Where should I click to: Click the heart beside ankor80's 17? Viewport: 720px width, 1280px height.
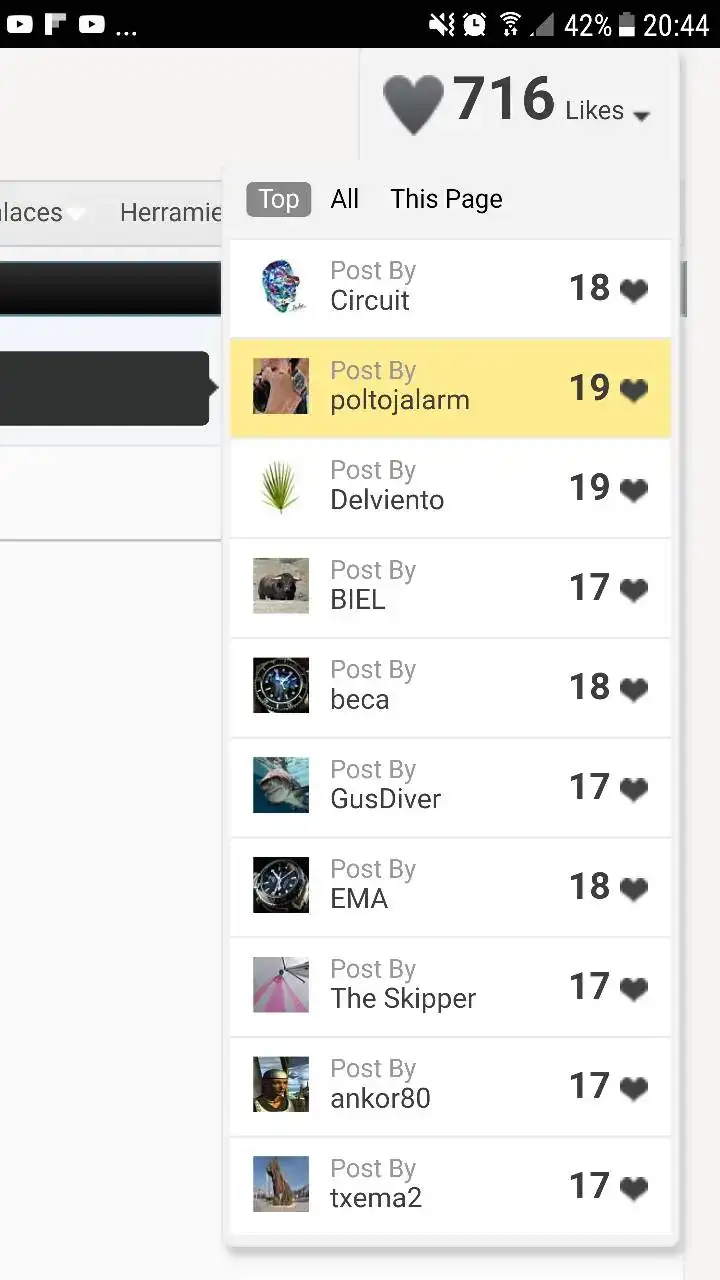tap(634, 1089)
